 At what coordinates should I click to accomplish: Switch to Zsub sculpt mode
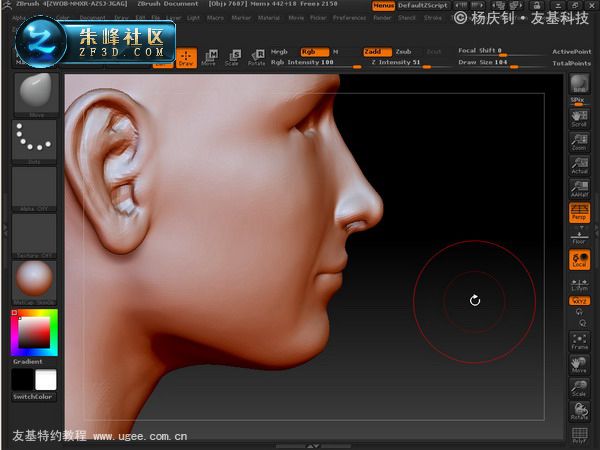pyautogui.click(x=403, y=52)
